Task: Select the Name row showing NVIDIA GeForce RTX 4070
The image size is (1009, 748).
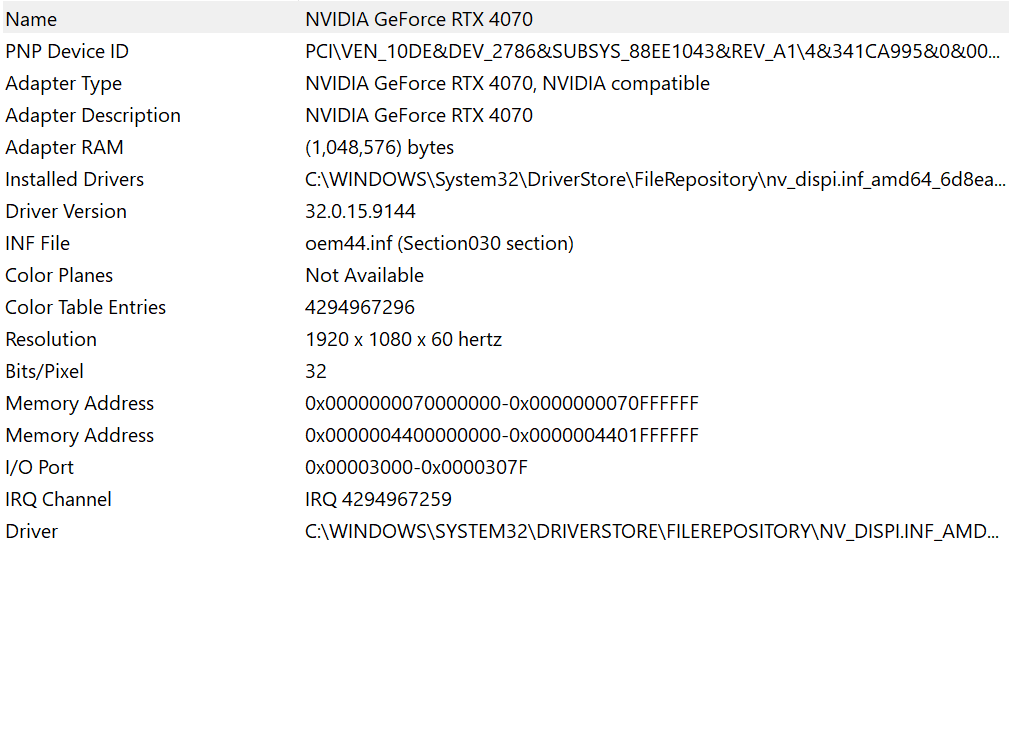Action: coord(418,19)
